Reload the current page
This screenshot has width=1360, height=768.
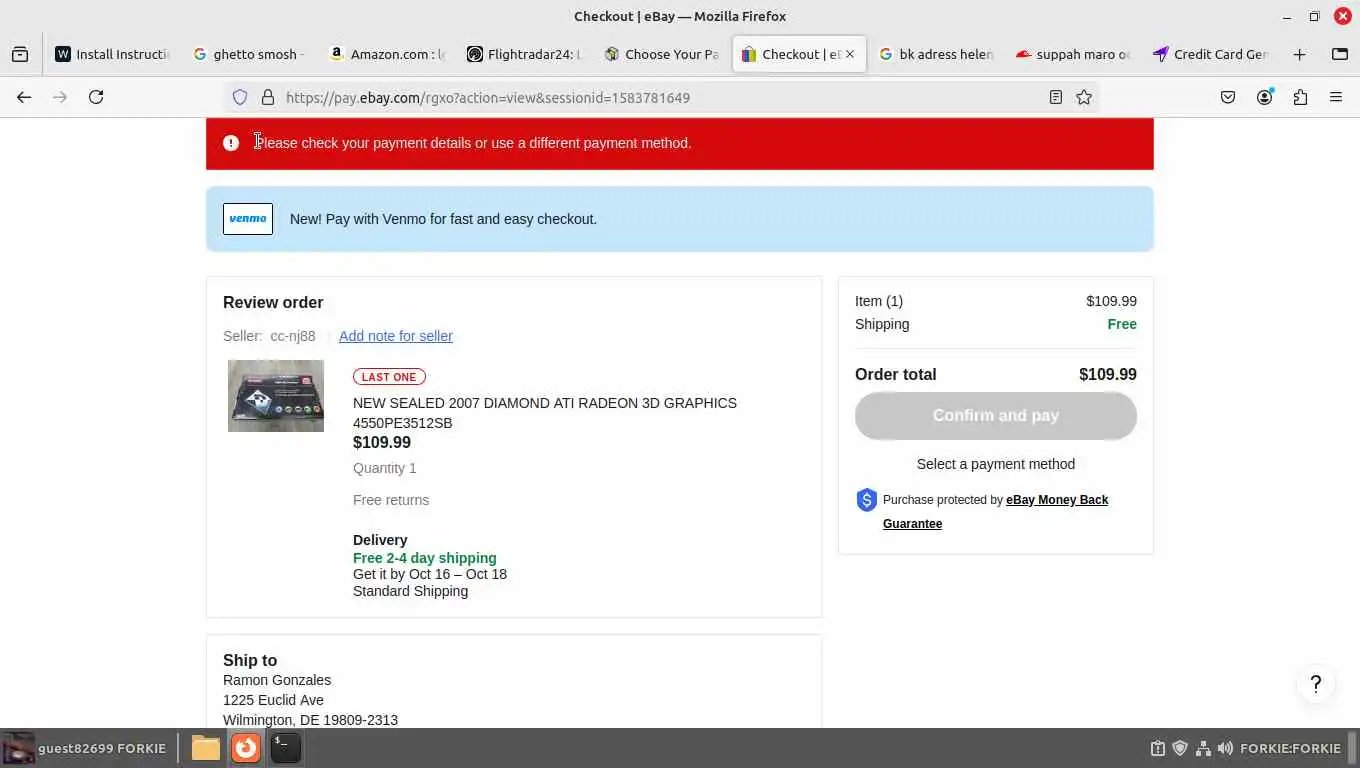click(x=96, y=97)
